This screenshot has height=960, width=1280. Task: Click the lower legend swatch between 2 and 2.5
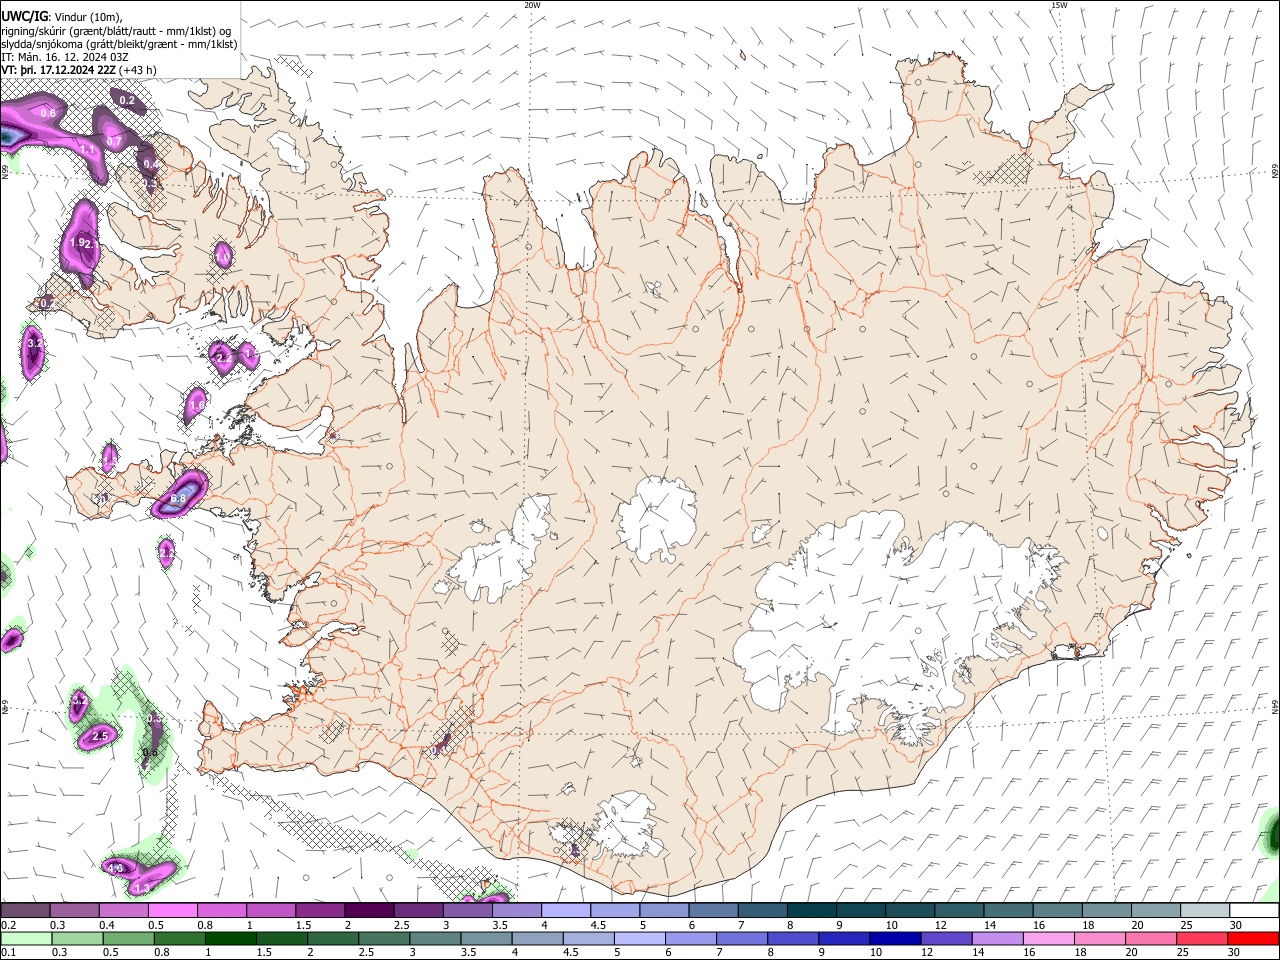coord(332,938)
